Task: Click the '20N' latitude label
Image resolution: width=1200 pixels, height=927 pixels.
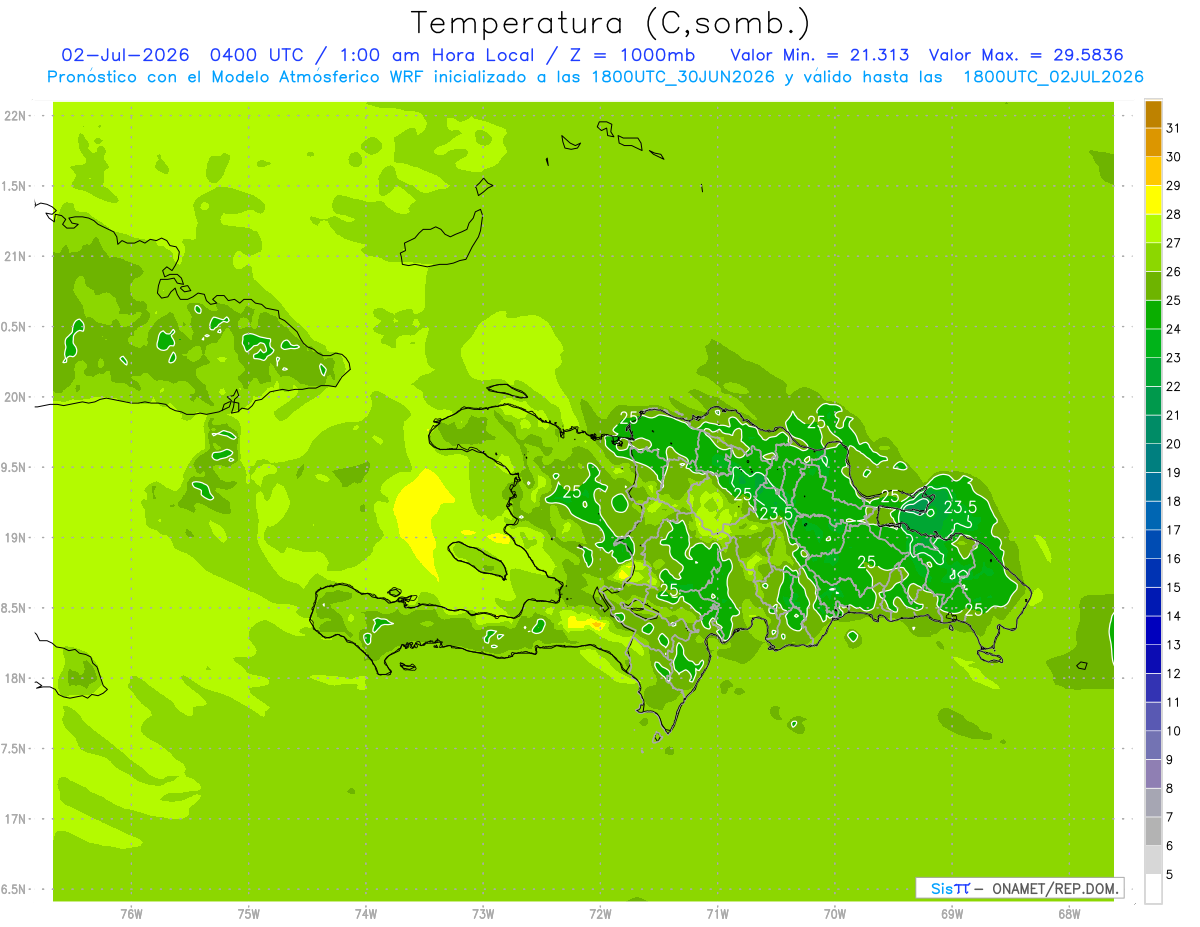Action: (x=16, y=397)
